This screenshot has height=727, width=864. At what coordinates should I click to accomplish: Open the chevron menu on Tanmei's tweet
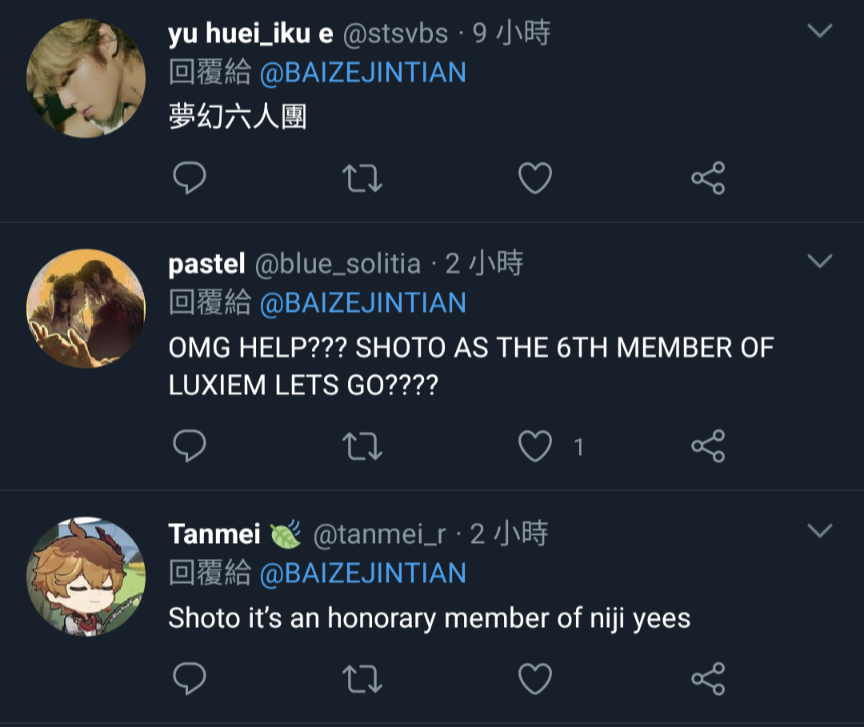(820, 531)
